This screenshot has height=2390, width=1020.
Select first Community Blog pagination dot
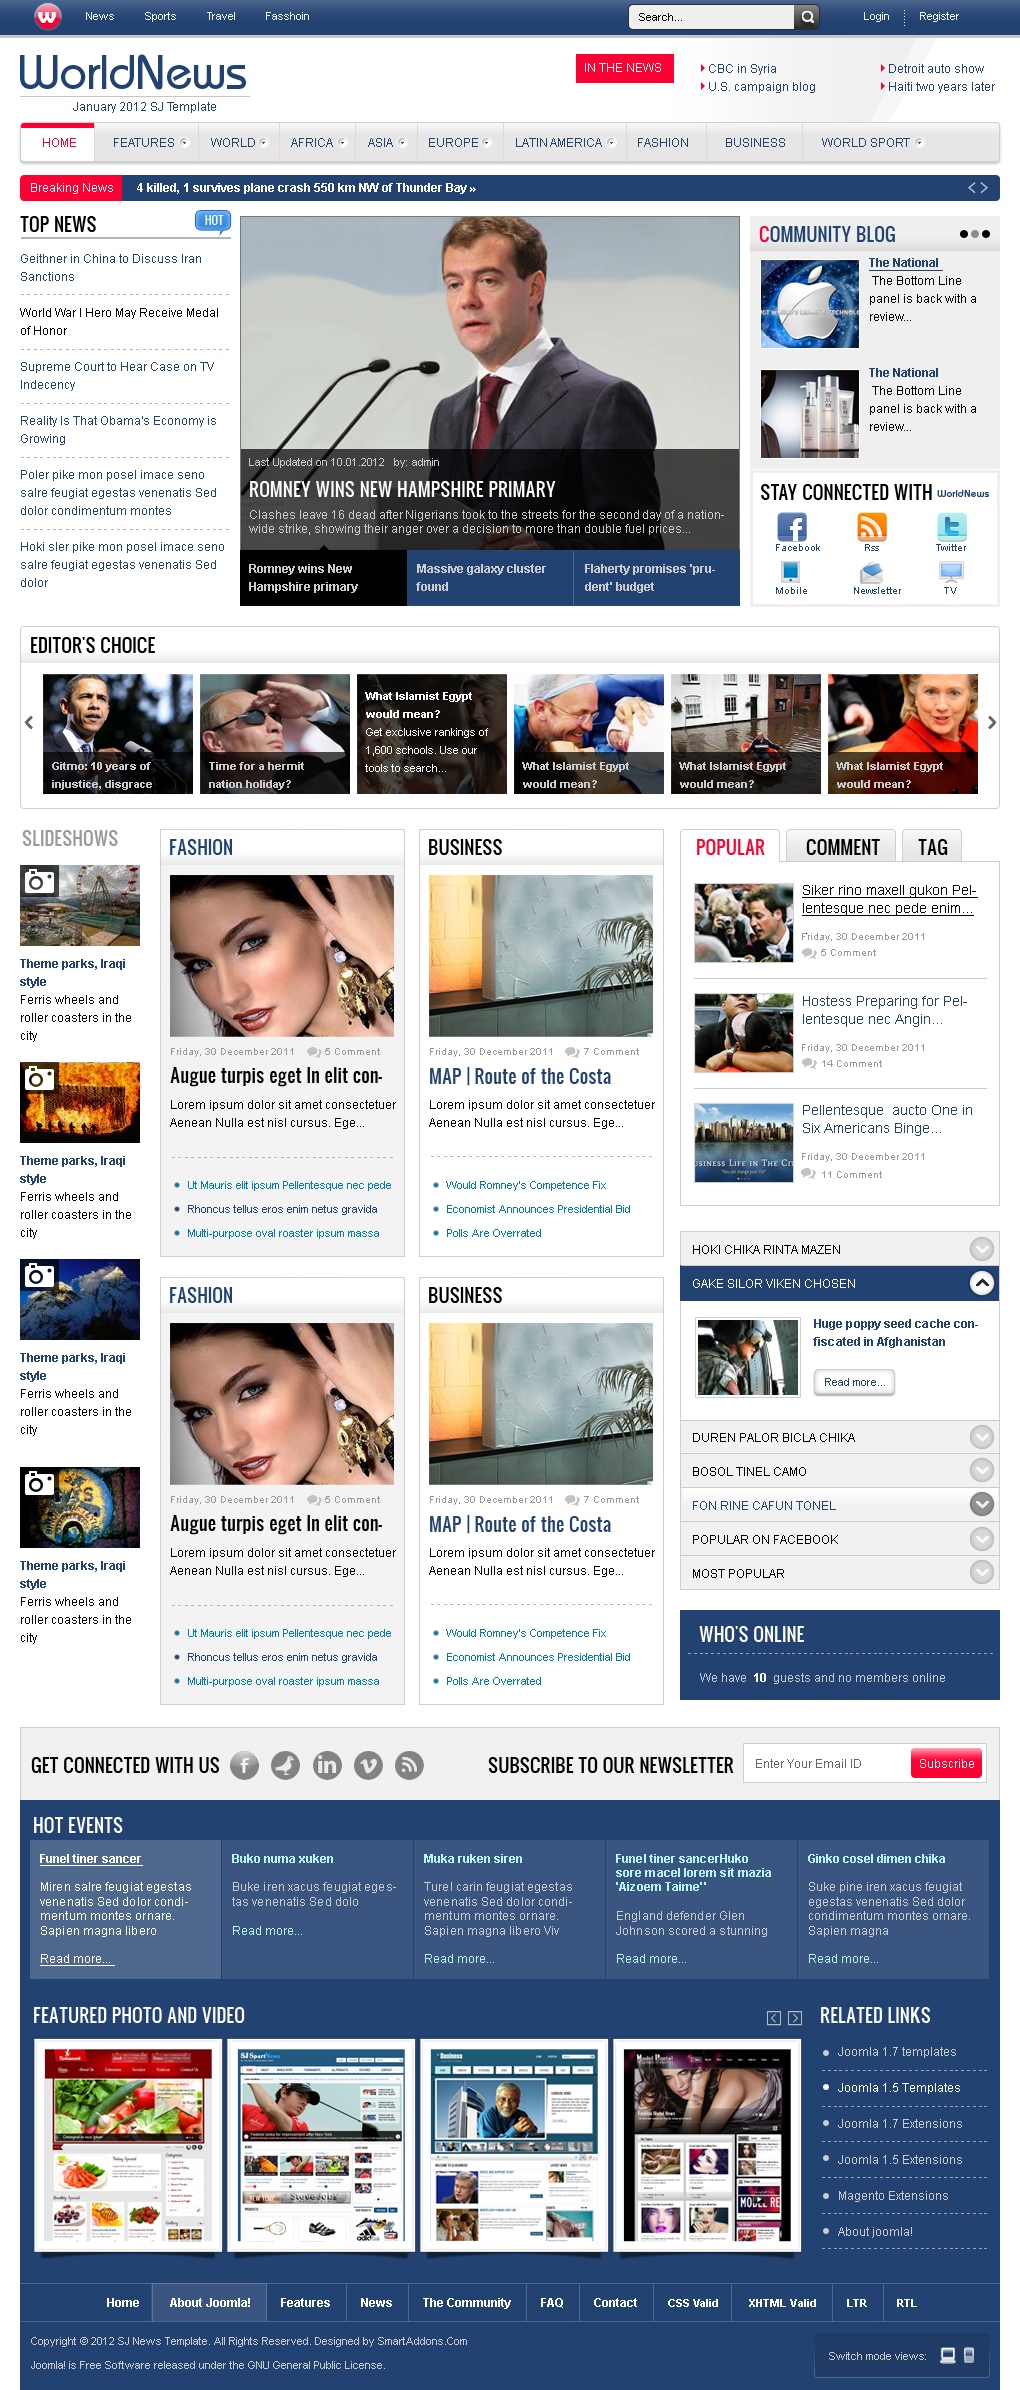(x=964, y=234)
